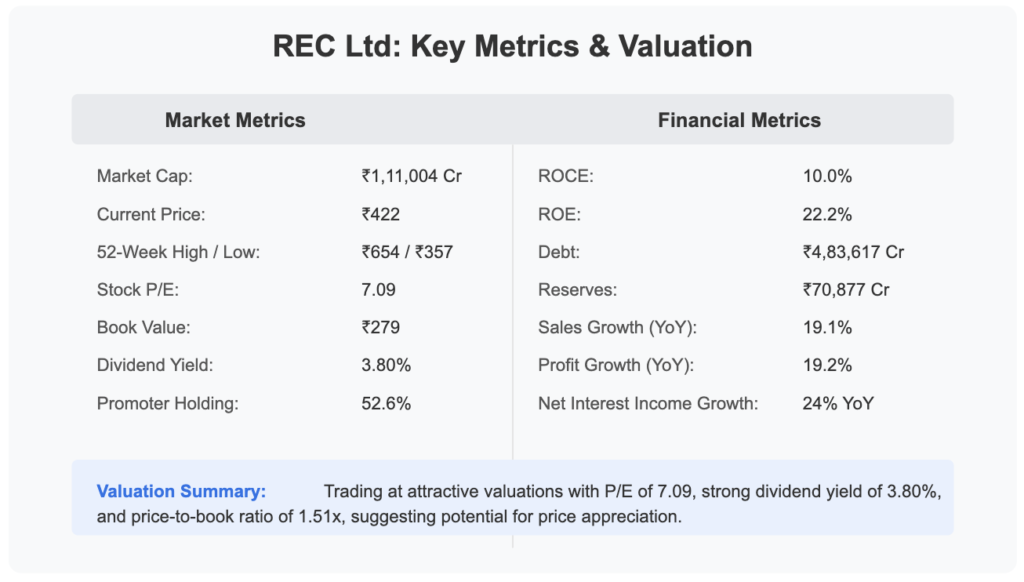Select the ROE value 22.2%
Screen dimensions: 1024x582
click(827, 214)
